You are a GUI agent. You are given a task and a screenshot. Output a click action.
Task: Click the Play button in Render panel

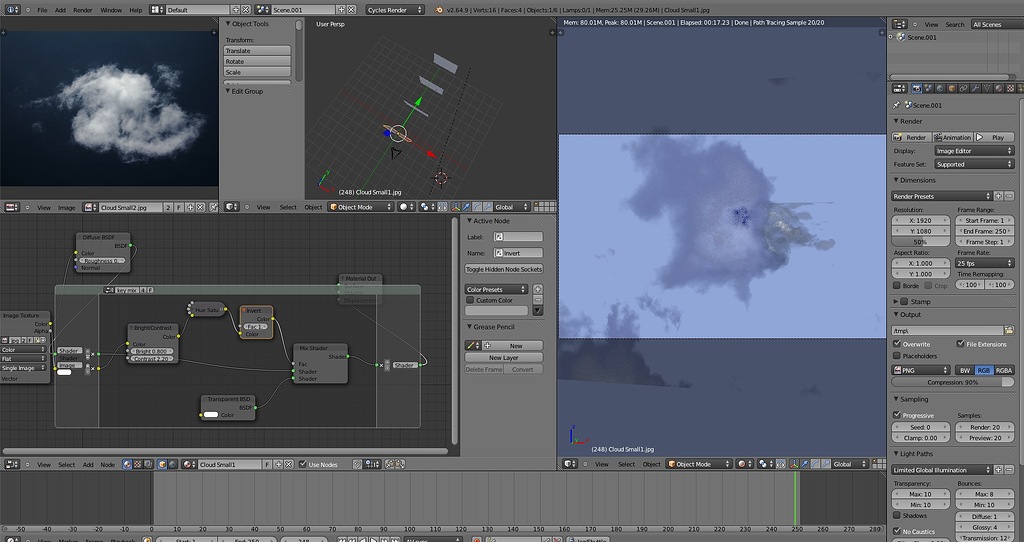click(x=993, y=137)
